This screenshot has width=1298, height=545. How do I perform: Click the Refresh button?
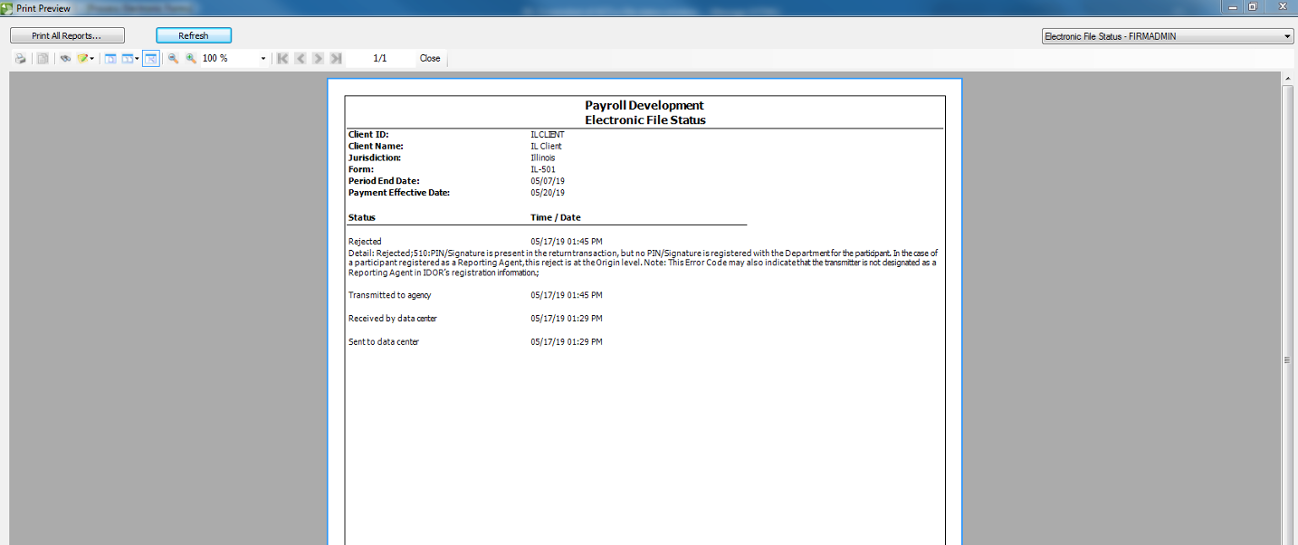click(x=193, y=36)
